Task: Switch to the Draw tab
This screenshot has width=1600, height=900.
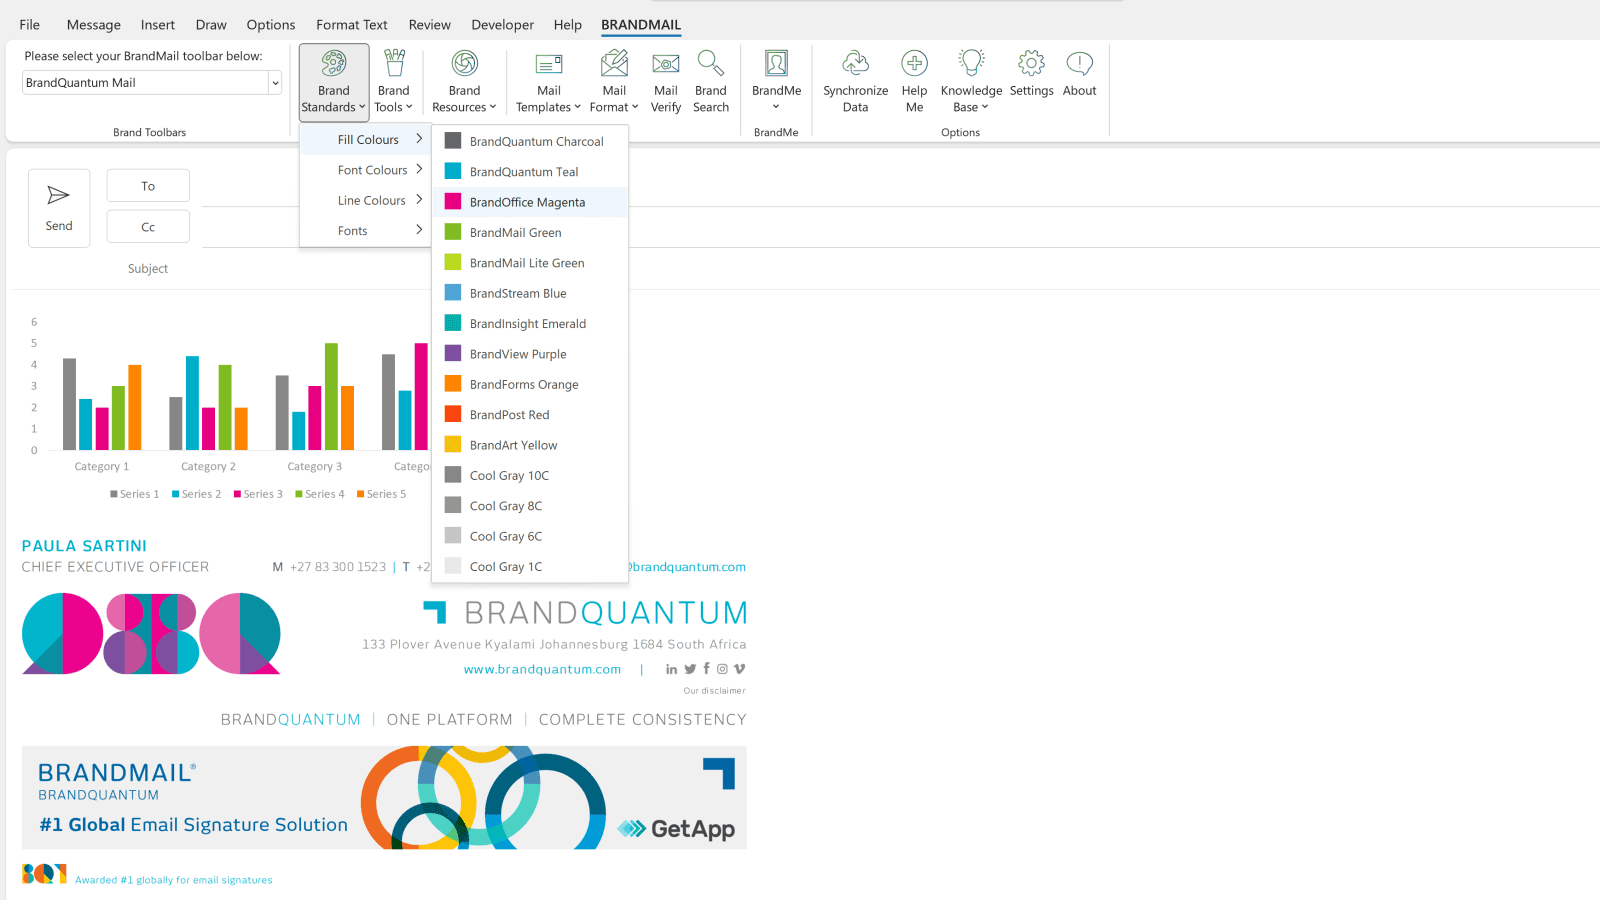Action: coord(211,25)
